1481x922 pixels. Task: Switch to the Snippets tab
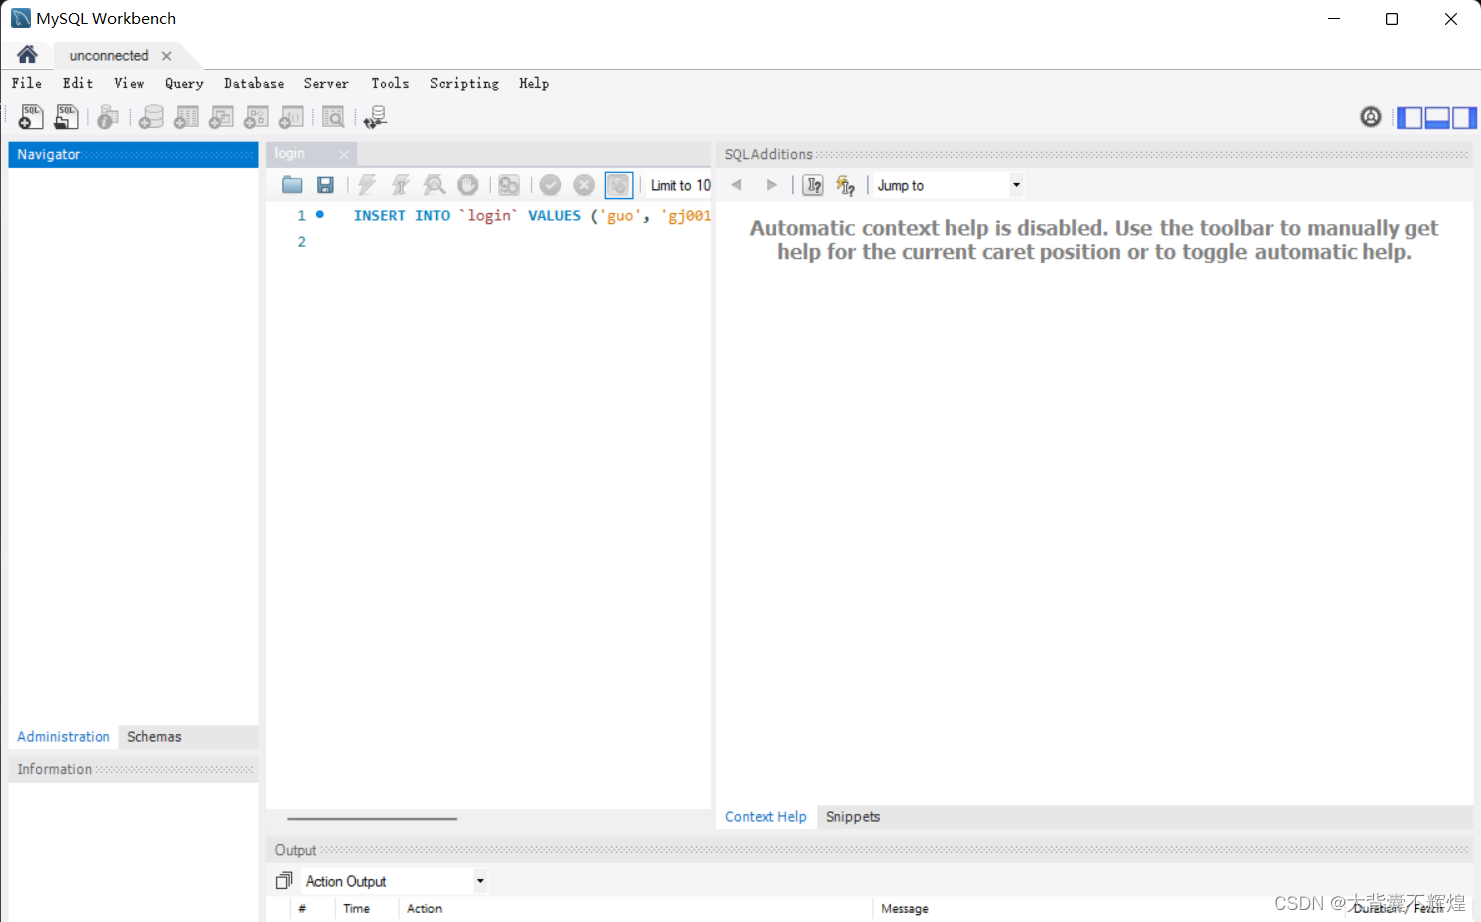tap(852, 816)
